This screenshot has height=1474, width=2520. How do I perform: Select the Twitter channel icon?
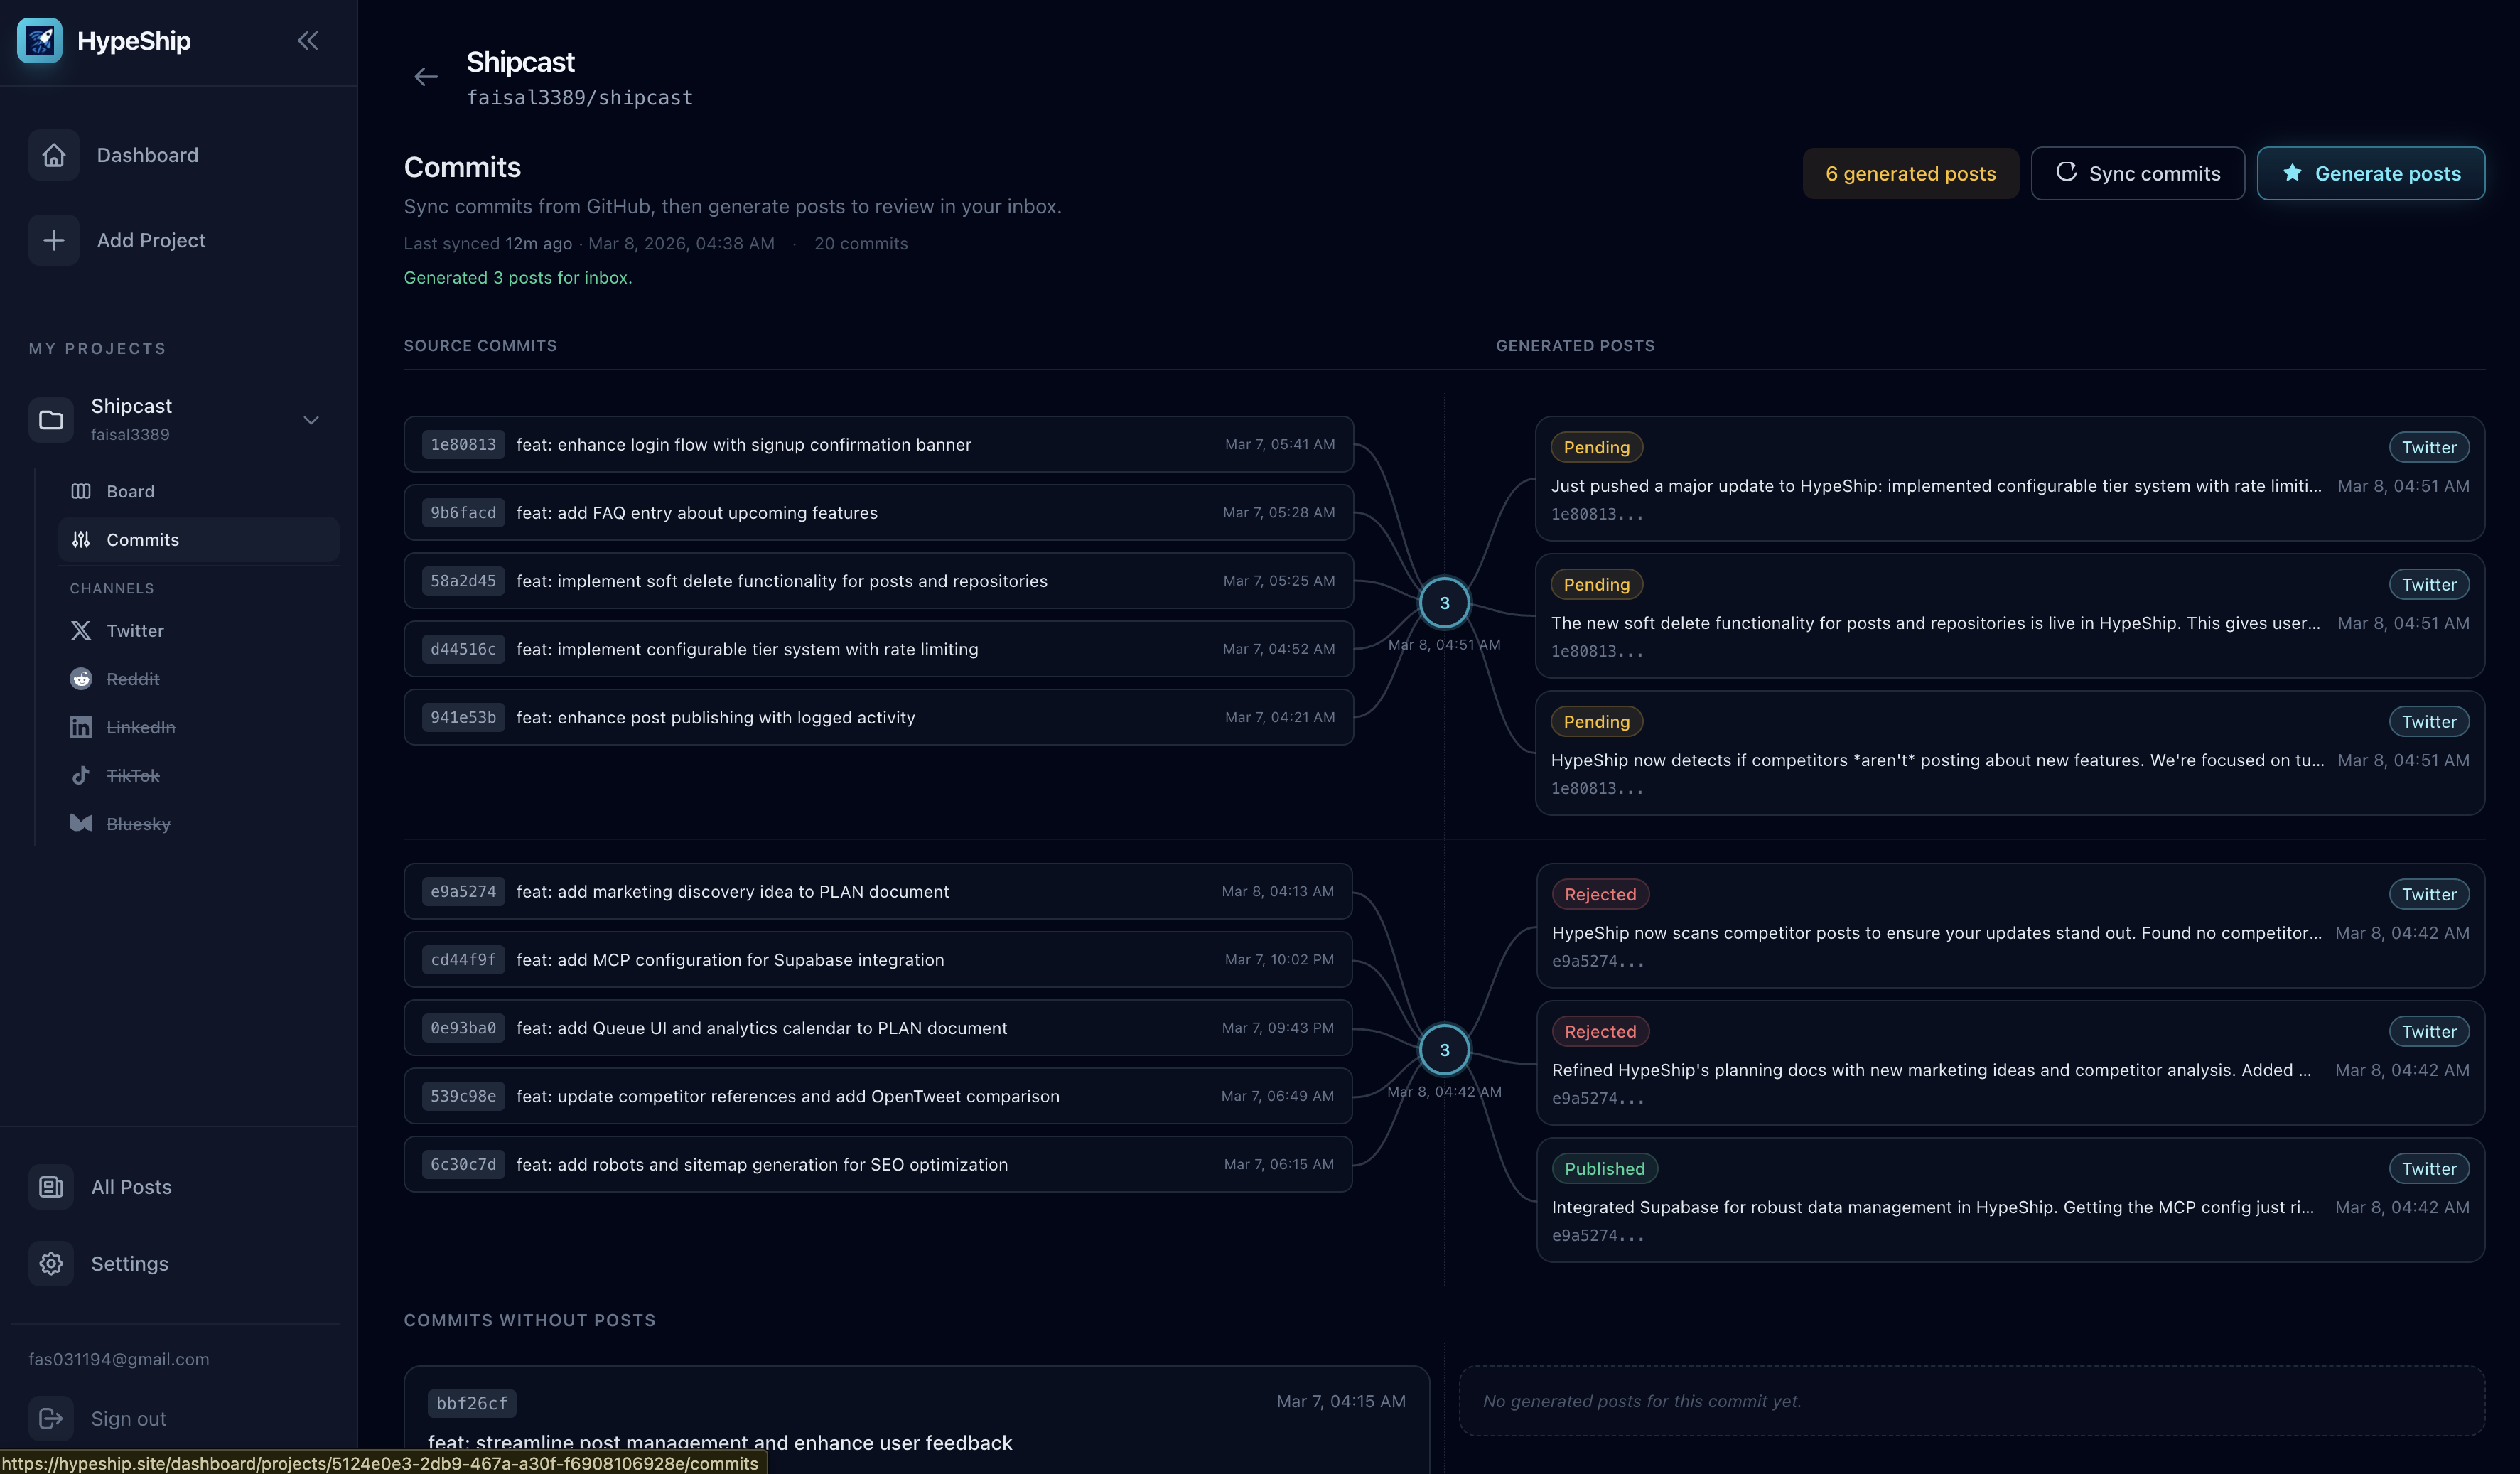click(81, 630)
